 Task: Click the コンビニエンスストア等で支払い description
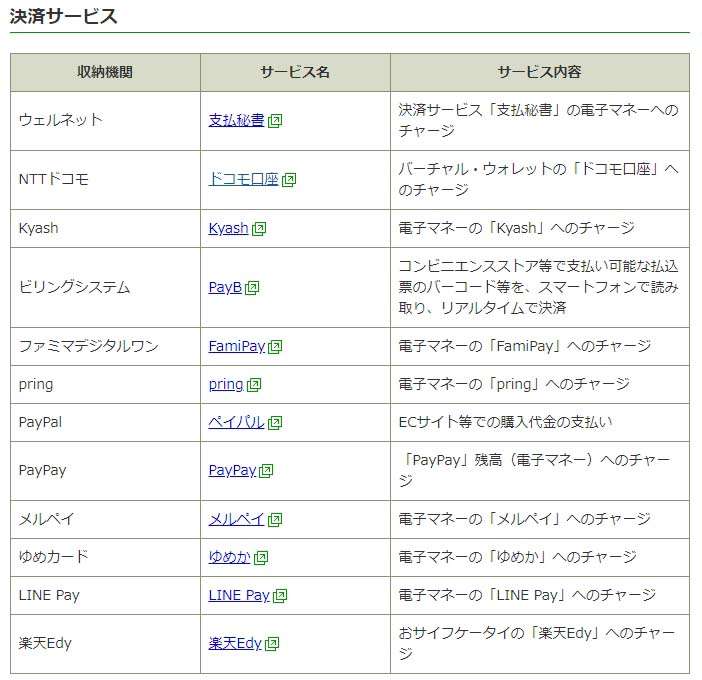point(539,287)
